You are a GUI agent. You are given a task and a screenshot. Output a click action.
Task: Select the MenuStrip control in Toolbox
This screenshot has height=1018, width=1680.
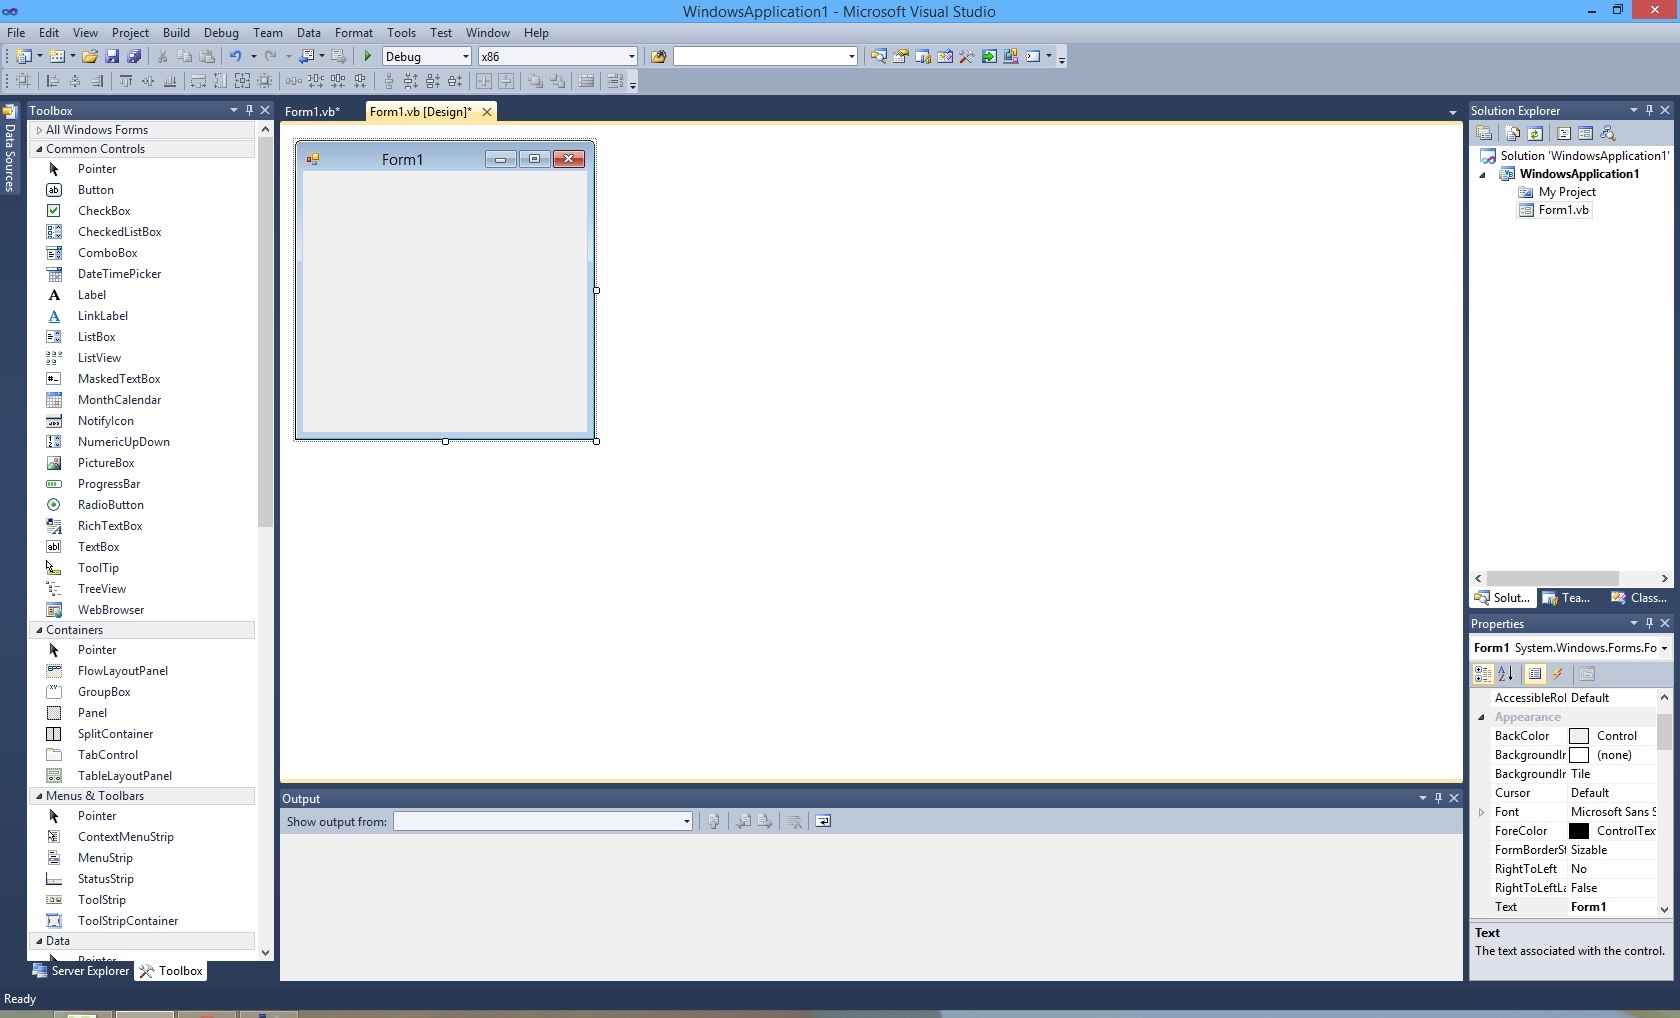105,858
